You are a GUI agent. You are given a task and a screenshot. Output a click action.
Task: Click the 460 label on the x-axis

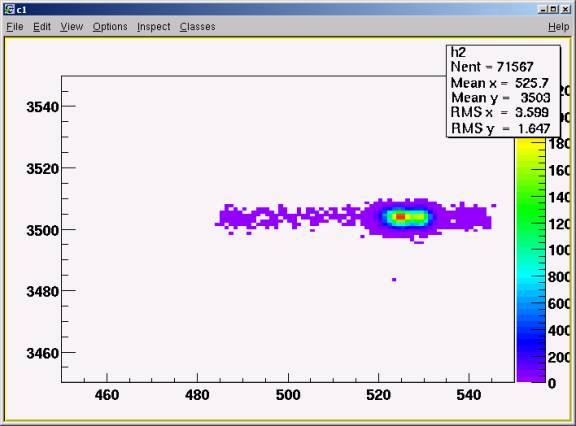coord(107,395)
